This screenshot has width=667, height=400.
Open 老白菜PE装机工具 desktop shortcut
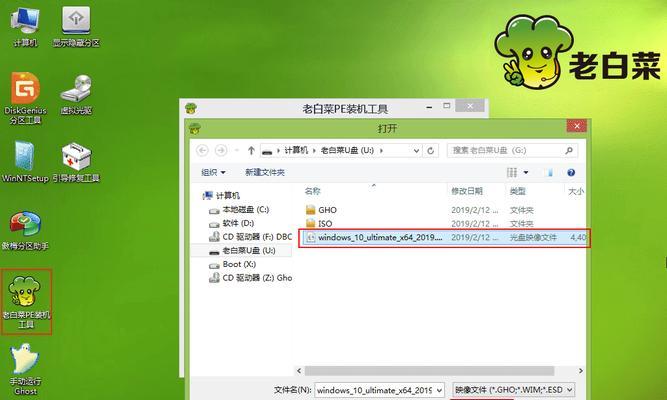pyautogui.click(x=26, y=301)
